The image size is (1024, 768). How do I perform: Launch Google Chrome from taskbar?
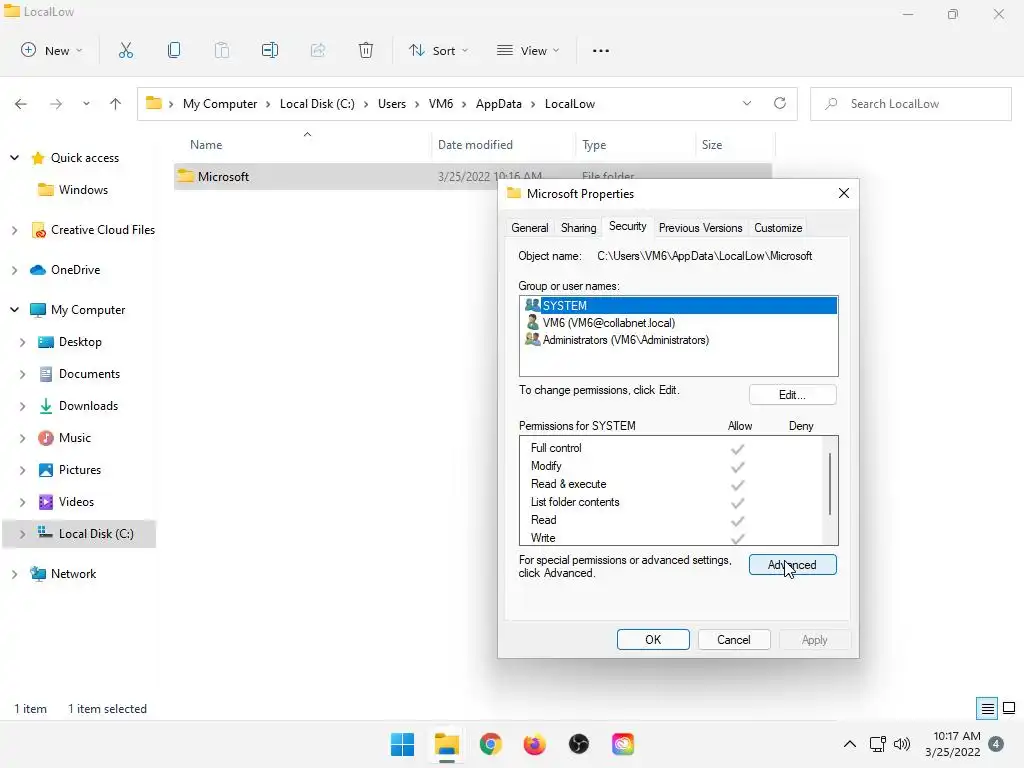click(490, 744)
